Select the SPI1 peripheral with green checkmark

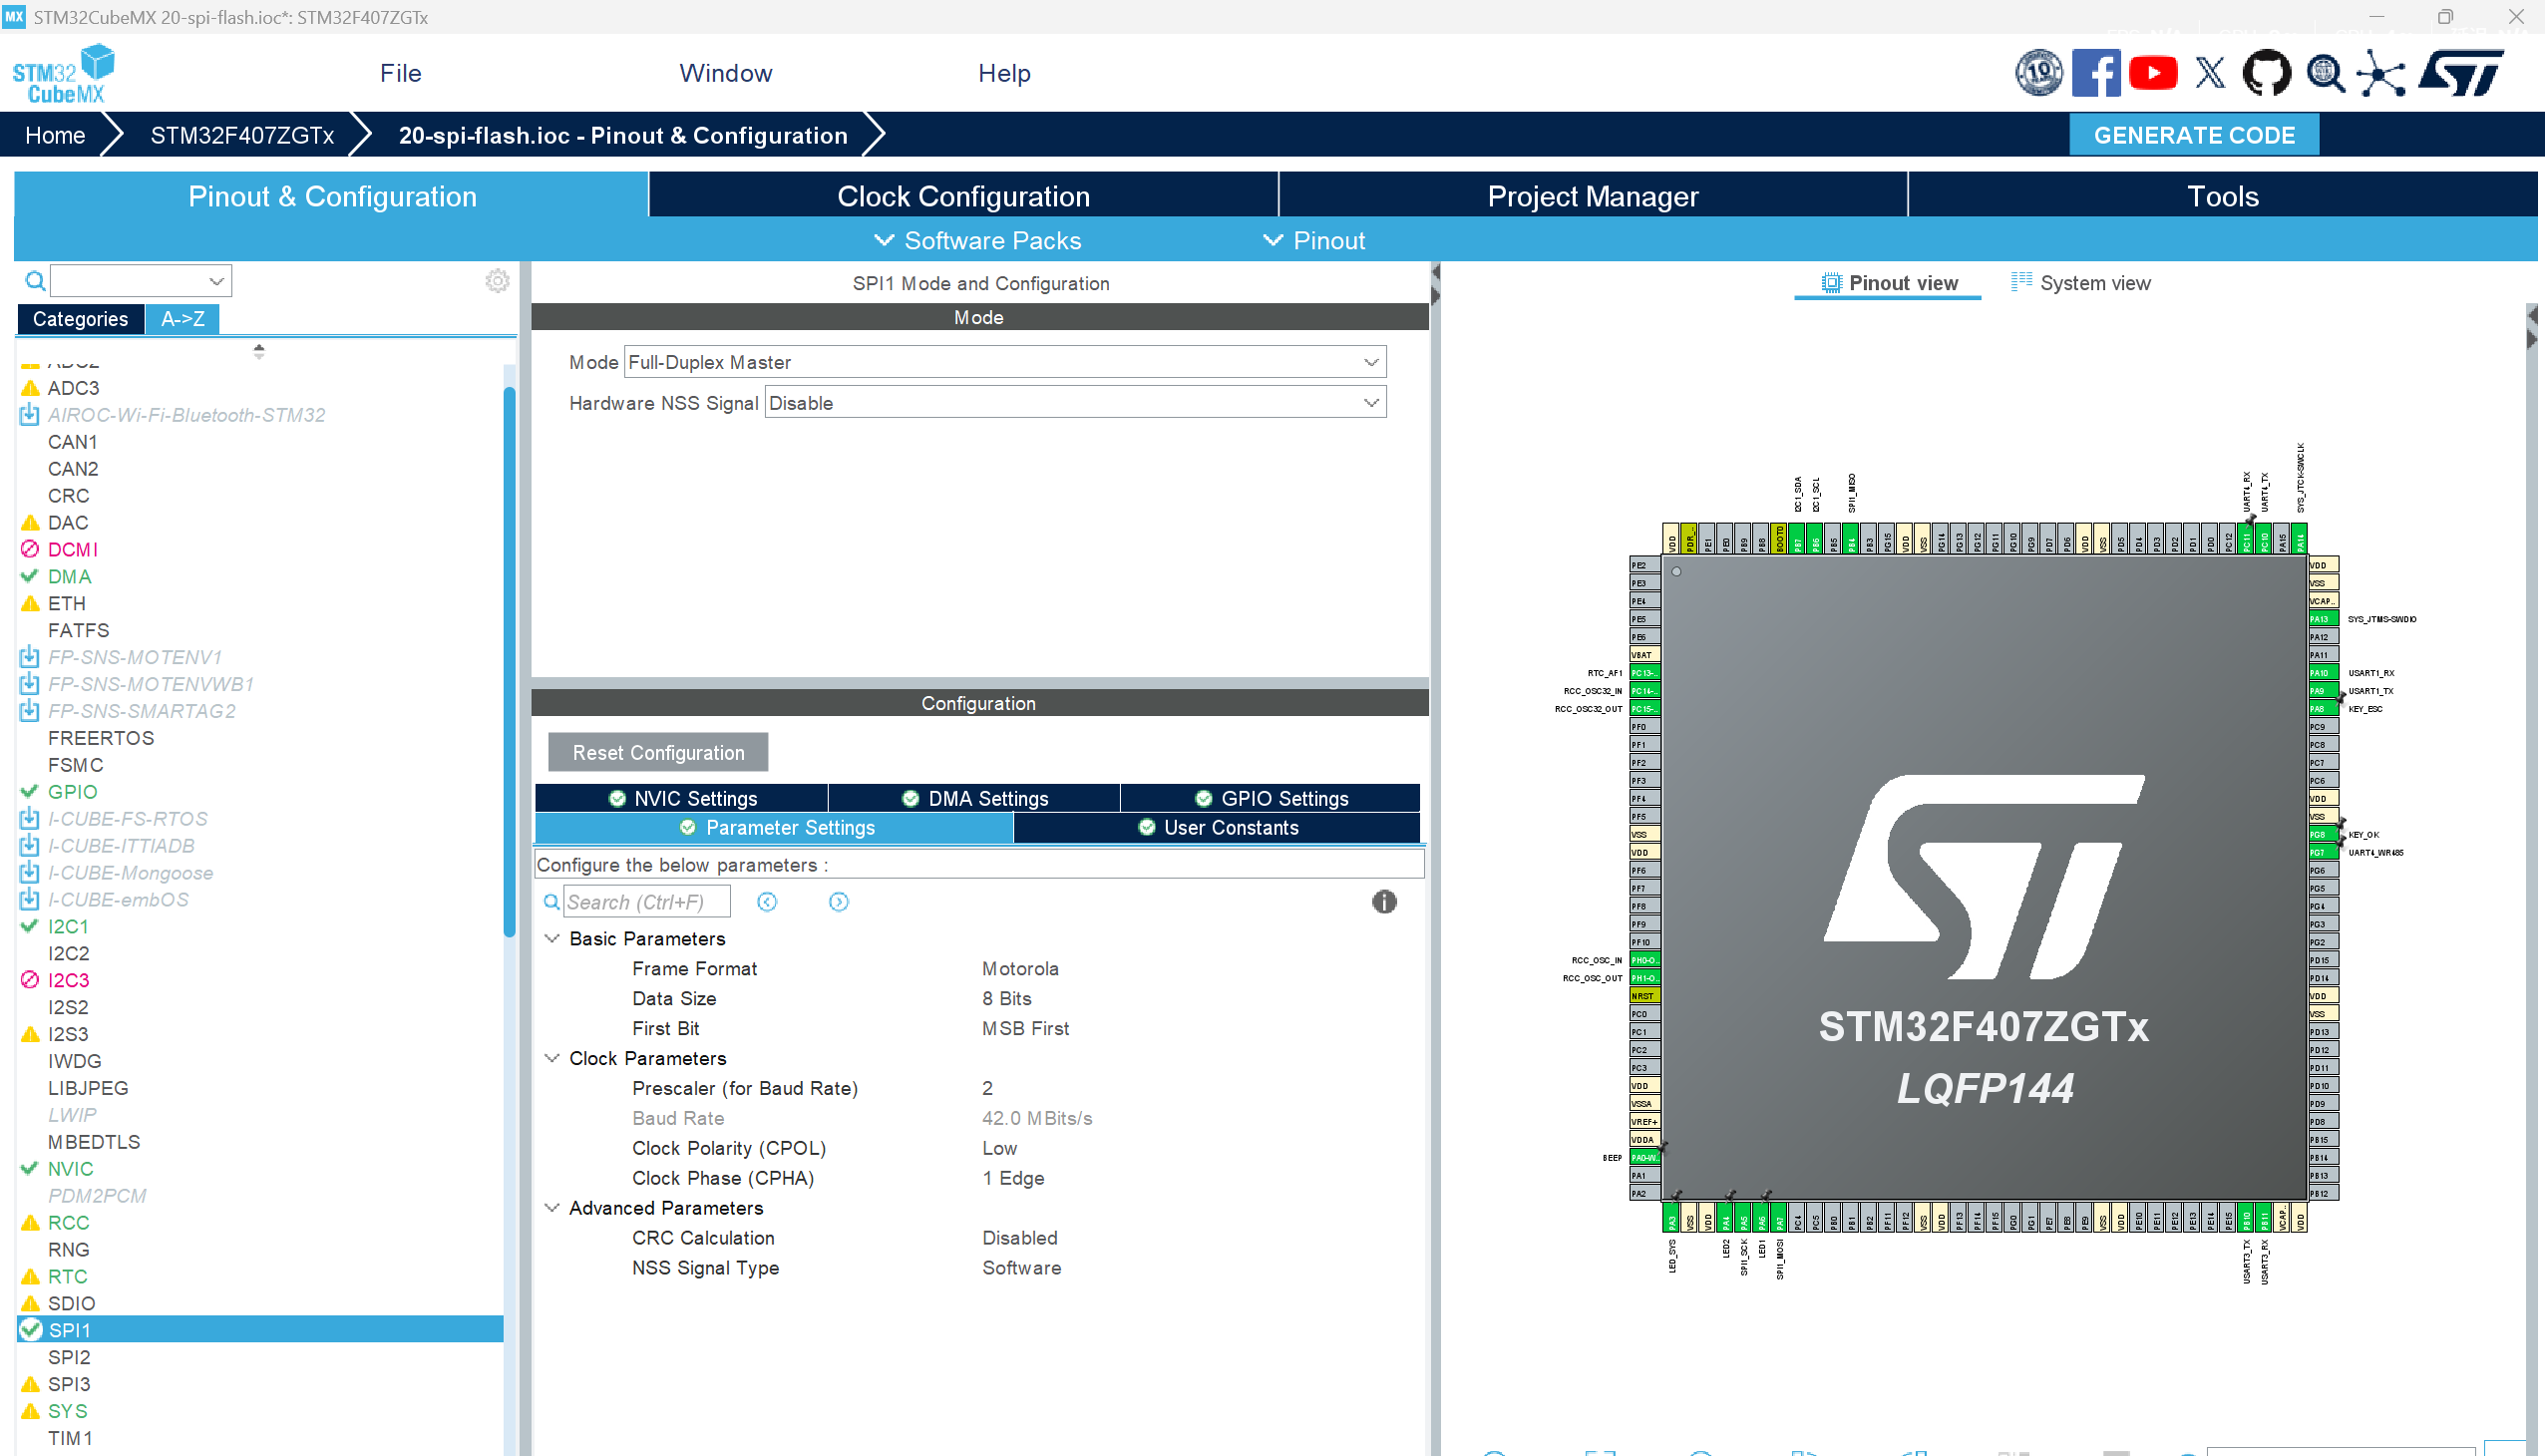click(70, 1330)
